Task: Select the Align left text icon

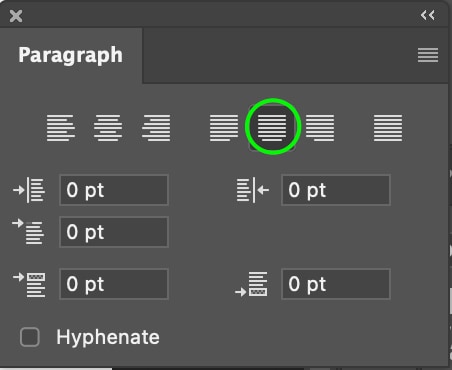Action: click(61, 128)
